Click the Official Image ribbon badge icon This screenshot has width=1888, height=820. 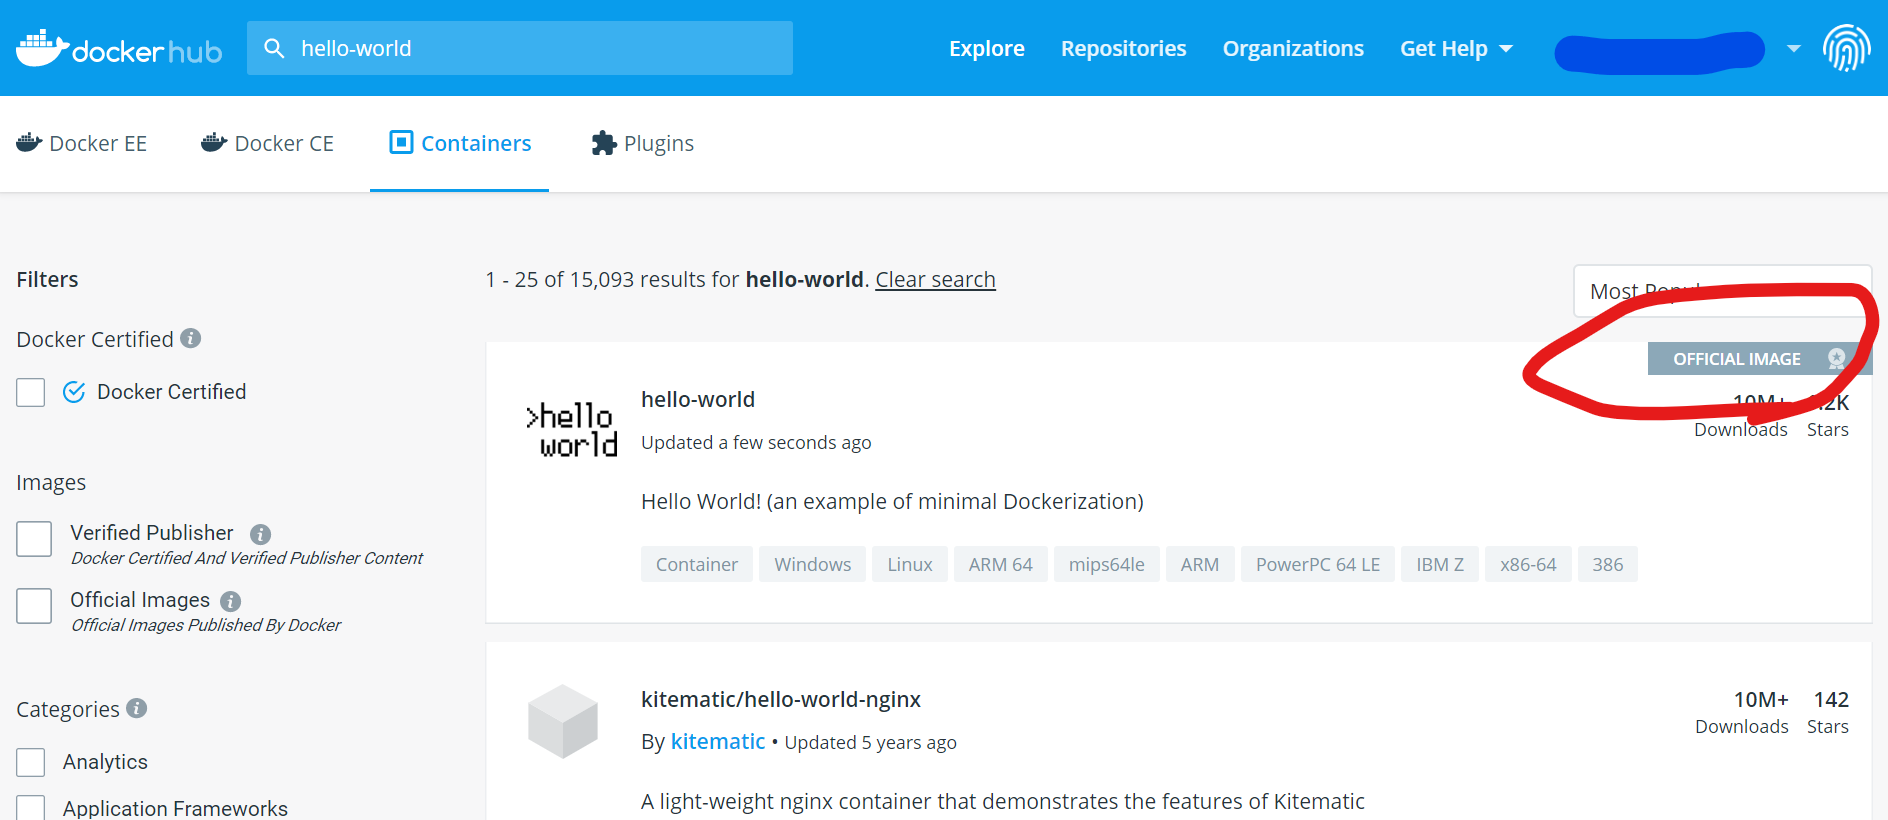1836,358
